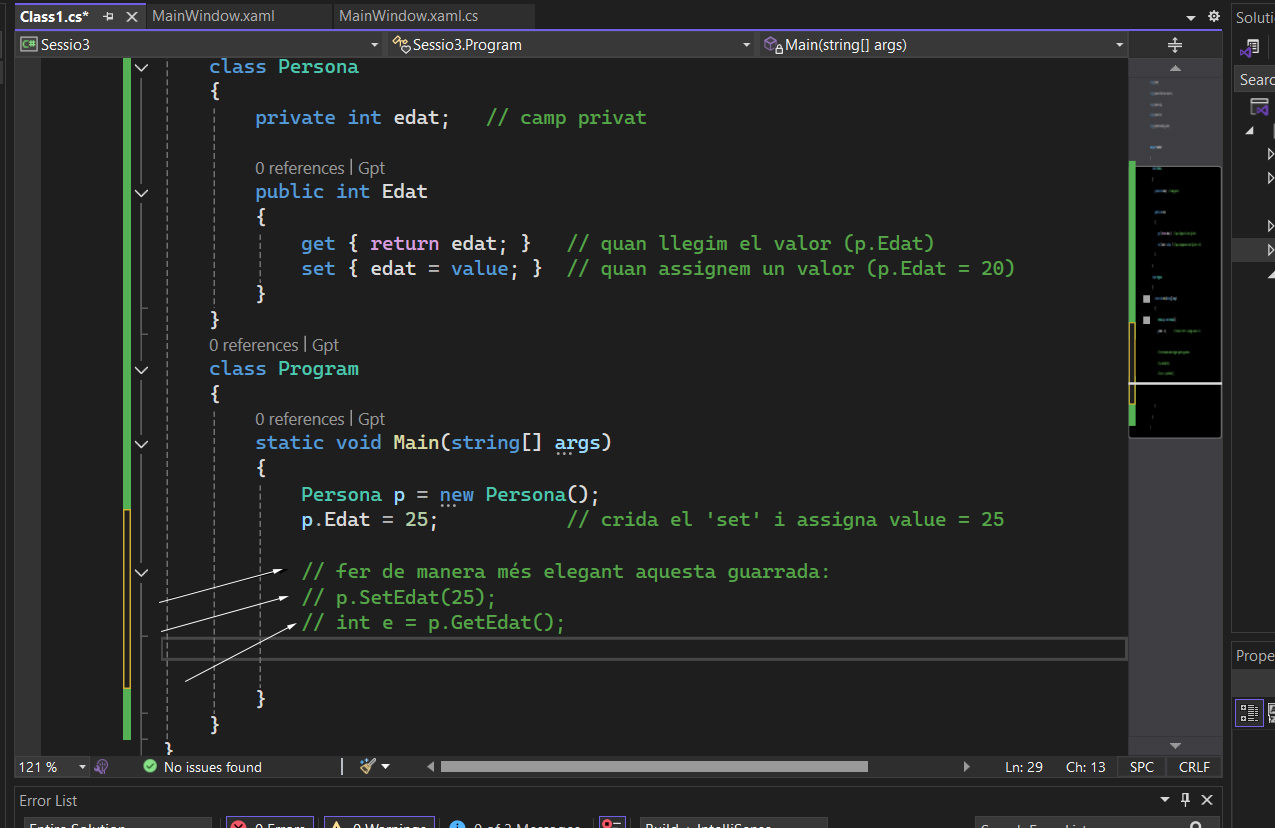
Task: Click the CRLF line ending button
Action: coord(1194,767)
